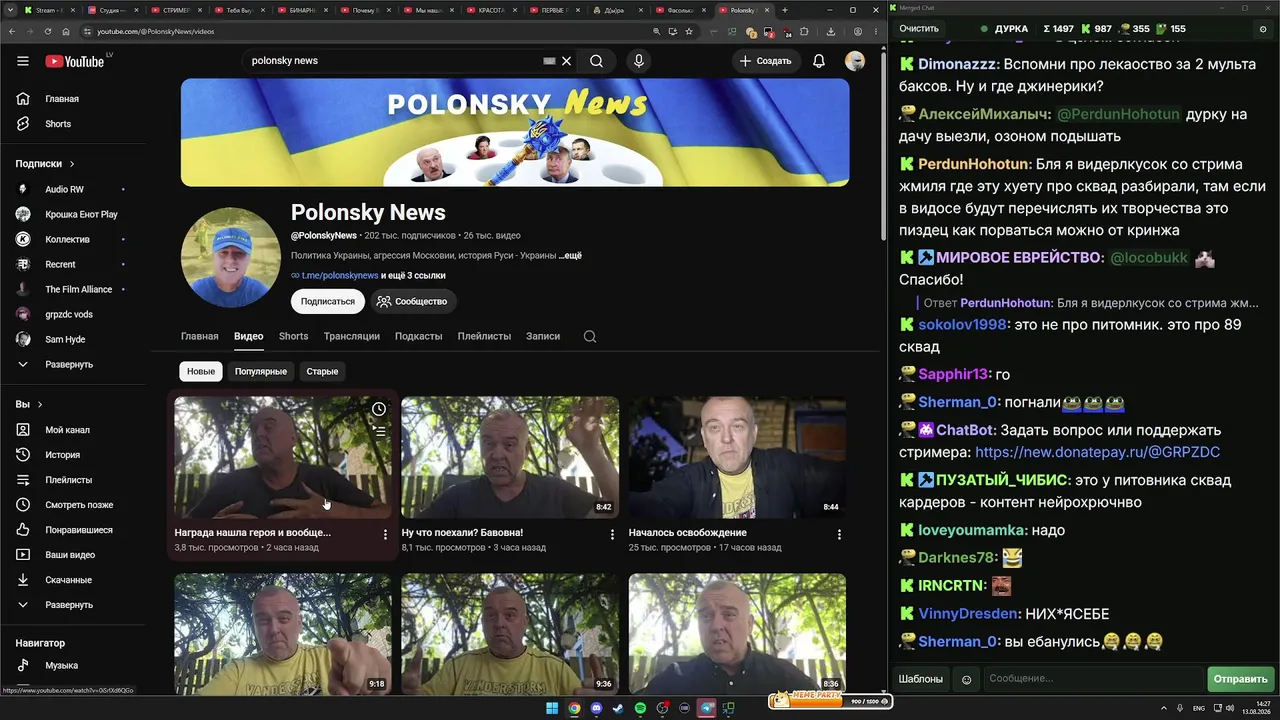
Task: Open Merged Chat settings gear
Action: point(1264,29)
